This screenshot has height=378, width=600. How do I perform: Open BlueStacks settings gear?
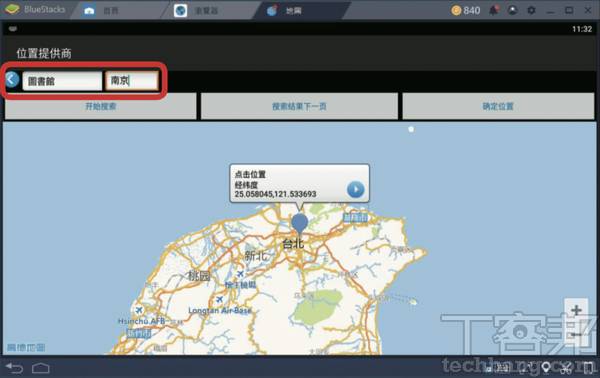(531, 10)
